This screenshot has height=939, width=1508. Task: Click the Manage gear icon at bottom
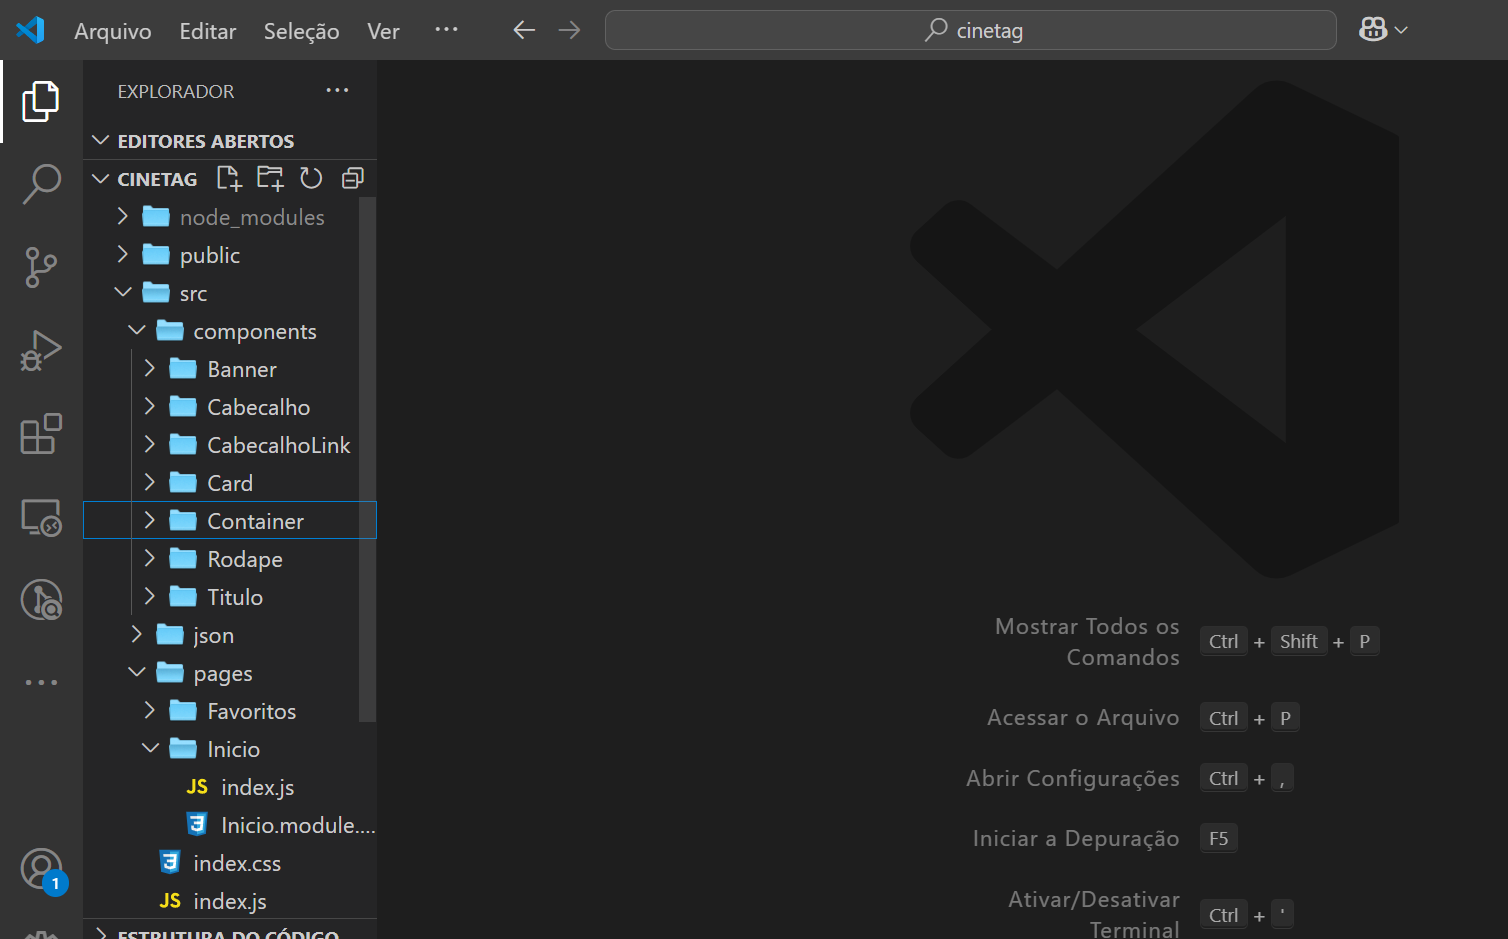(x=41, y=934)
